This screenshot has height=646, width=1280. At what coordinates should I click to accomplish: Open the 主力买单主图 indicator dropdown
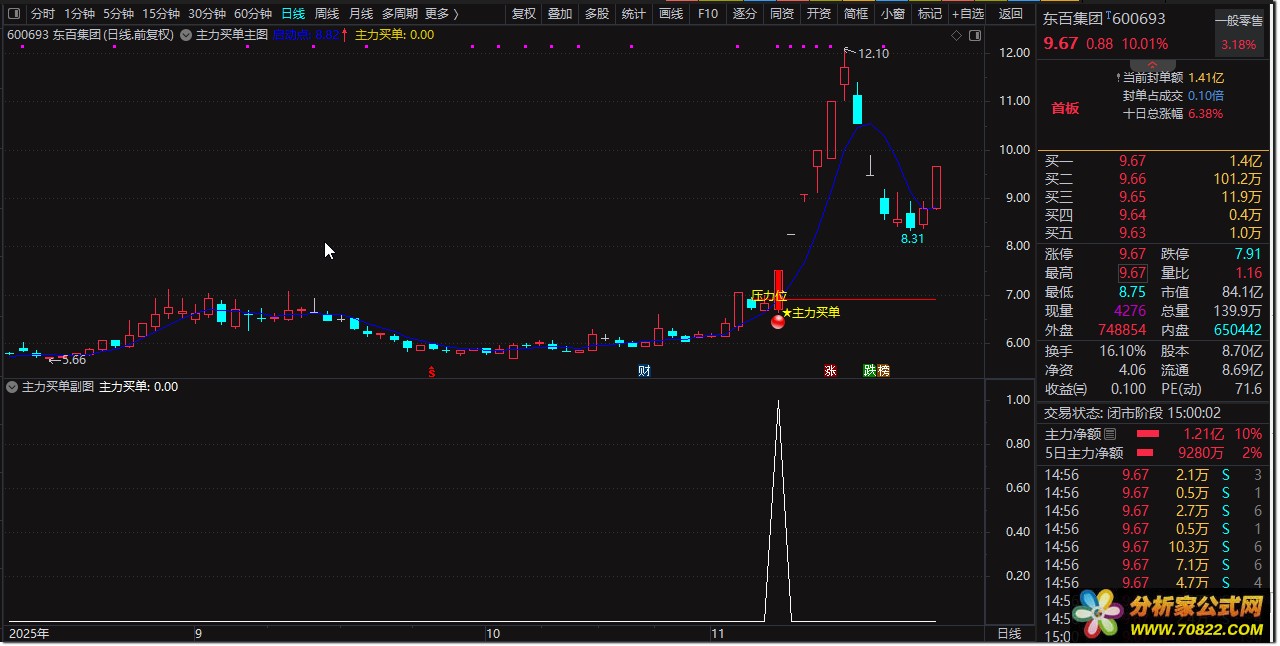coord(186,35)
